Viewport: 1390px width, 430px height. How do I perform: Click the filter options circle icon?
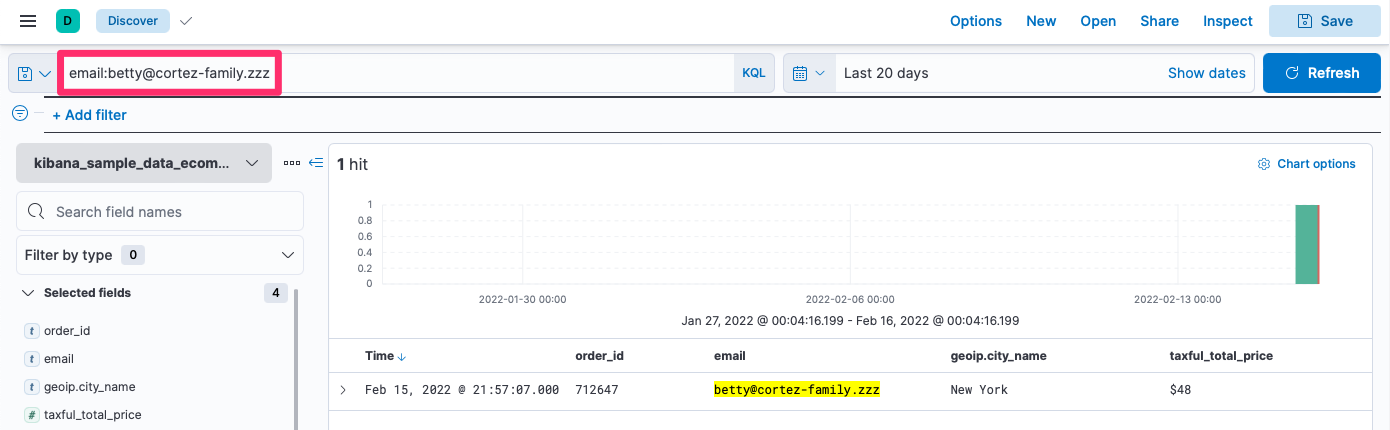click(x=20, y=114)
